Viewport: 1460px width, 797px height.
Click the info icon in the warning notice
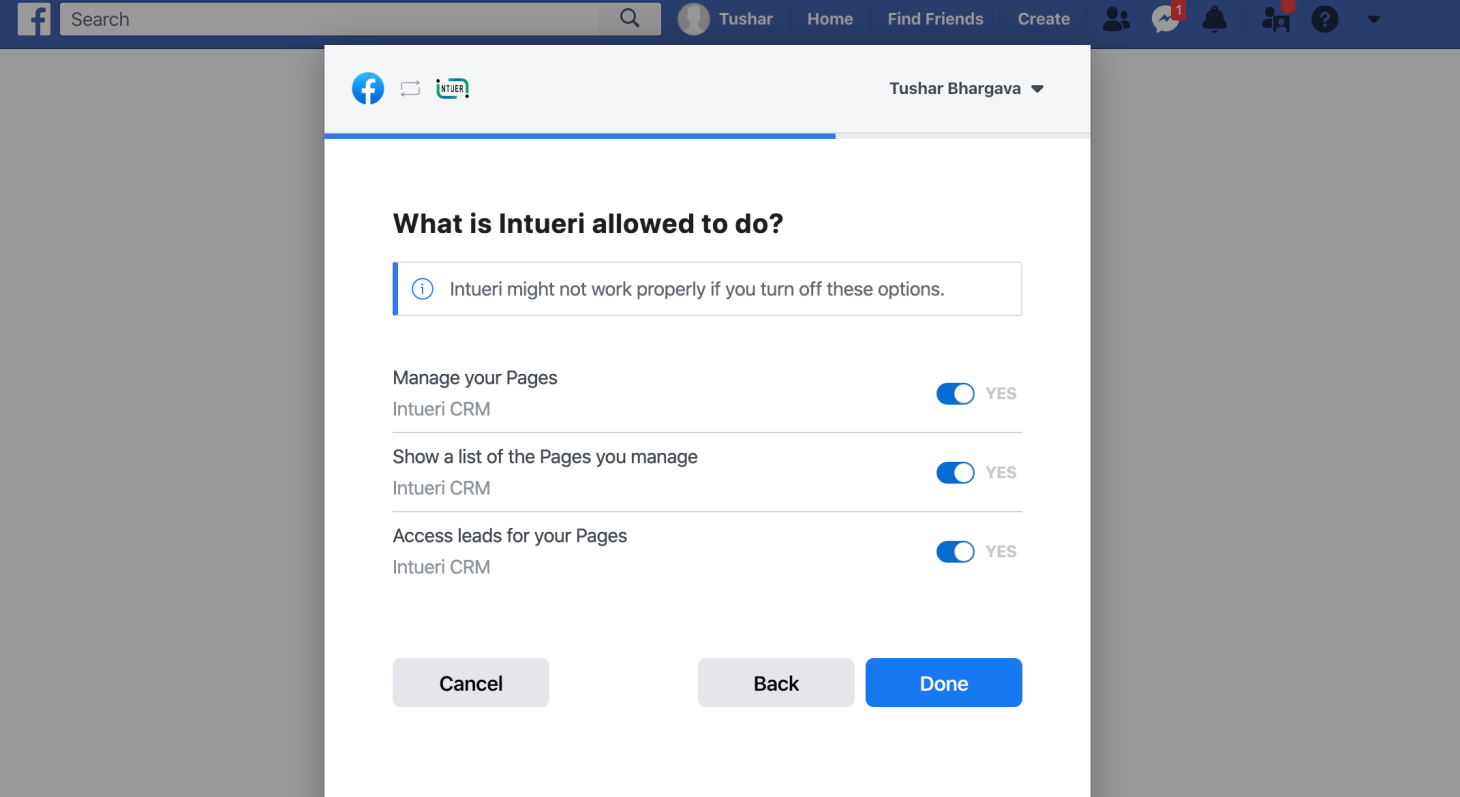coord(423,289)
